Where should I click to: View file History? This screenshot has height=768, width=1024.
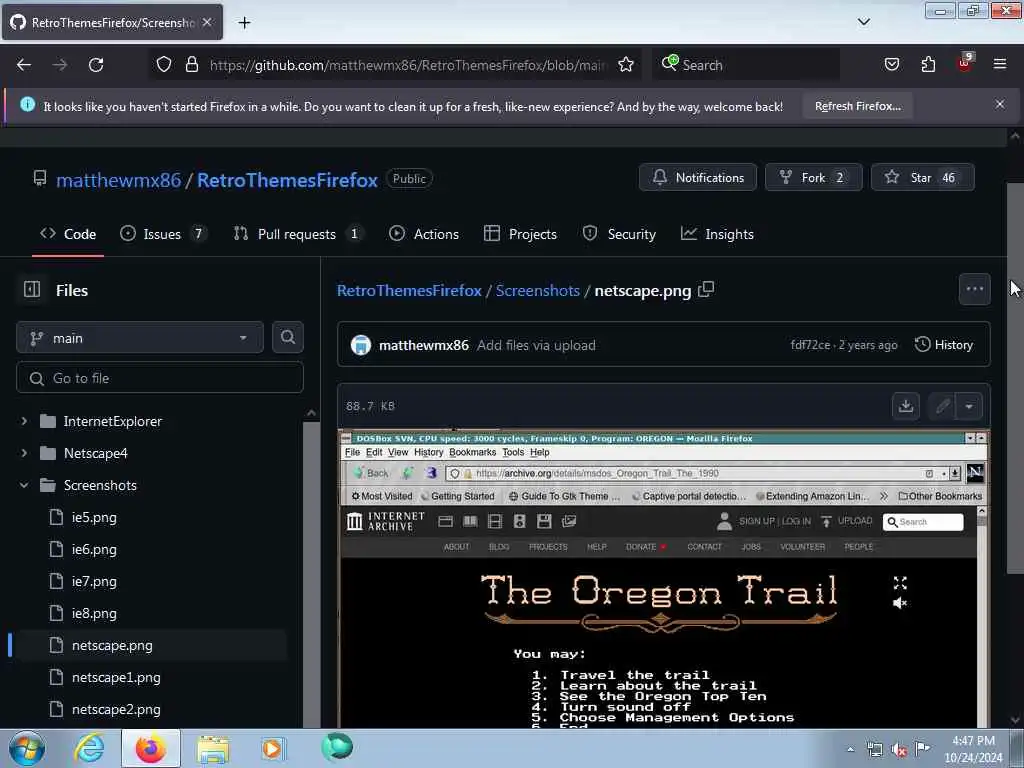(944, 344)
